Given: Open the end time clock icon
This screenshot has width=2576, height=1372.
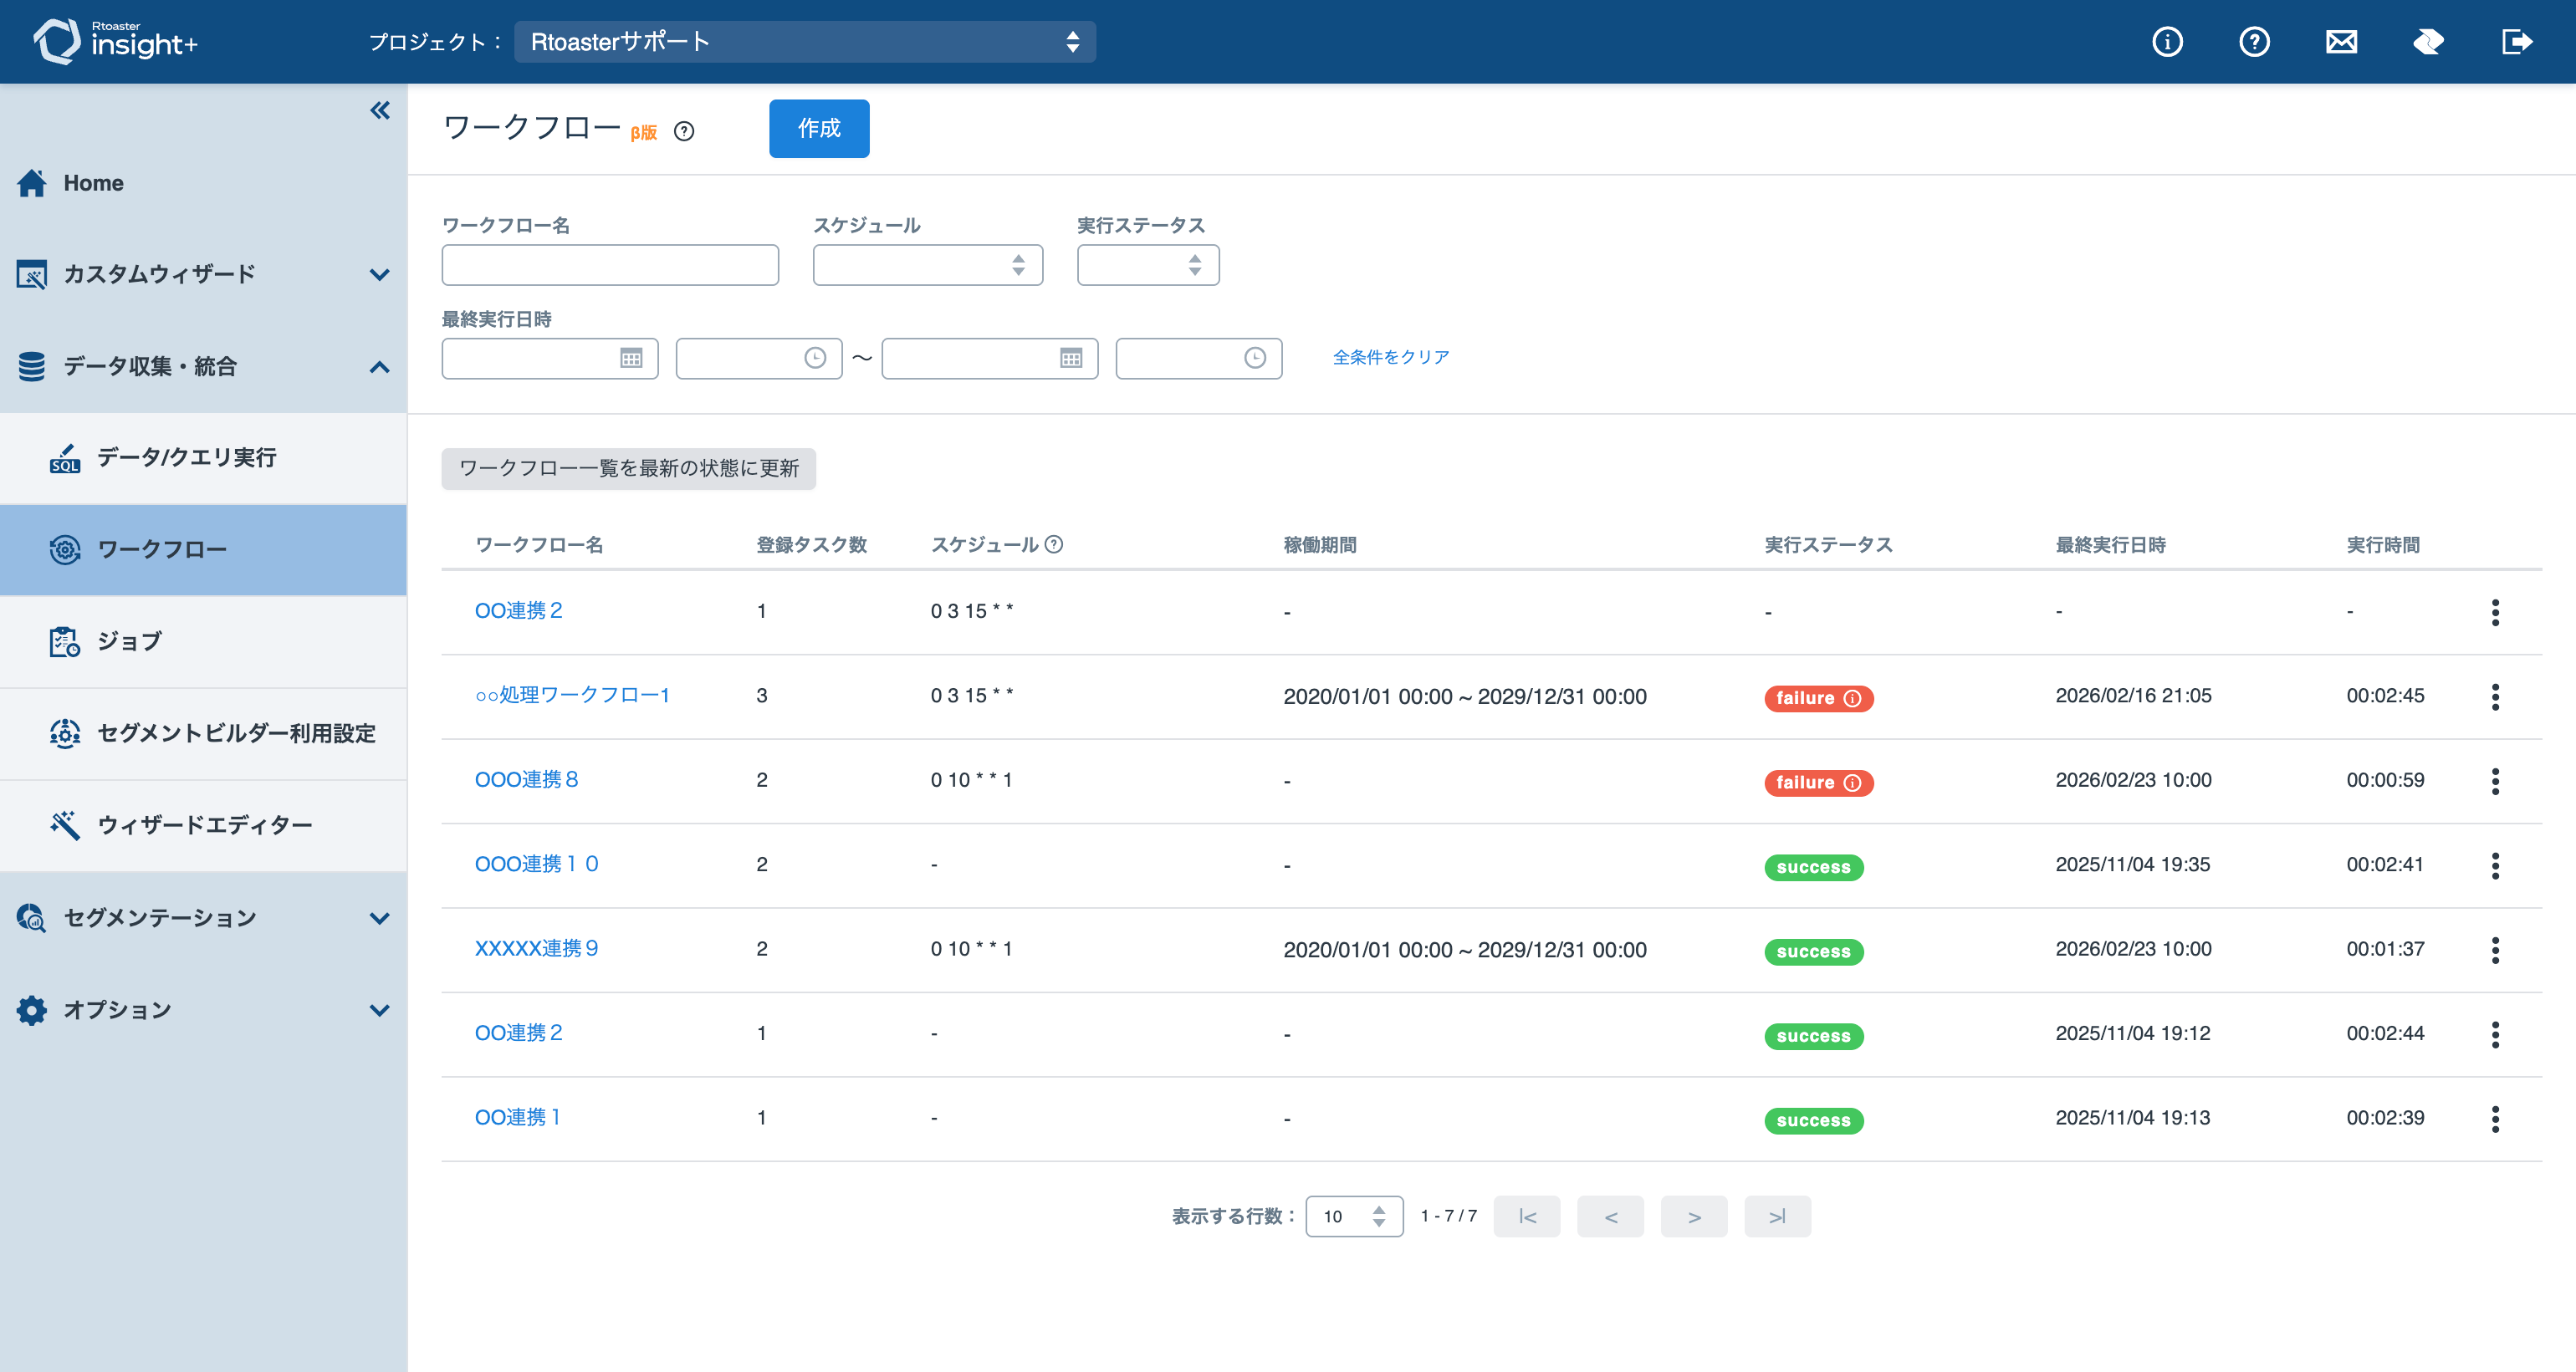Looking at the screenshot, I should pyautogui.click(x=1256, y=358).
